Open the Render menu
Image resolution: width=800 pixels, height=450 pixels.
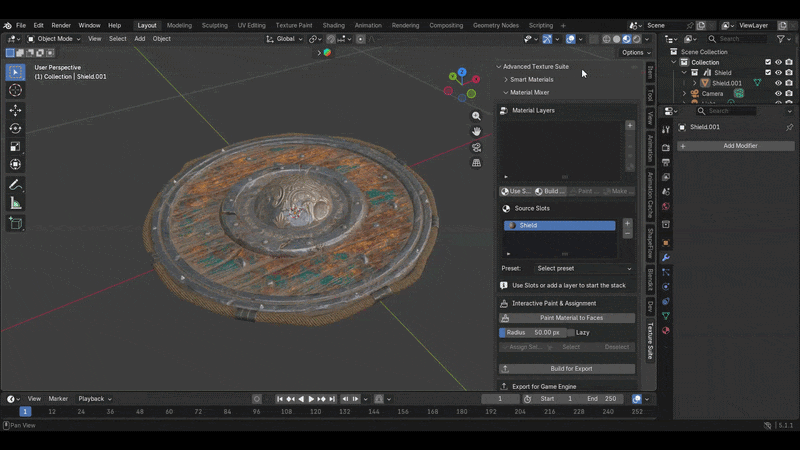(61, 26)
